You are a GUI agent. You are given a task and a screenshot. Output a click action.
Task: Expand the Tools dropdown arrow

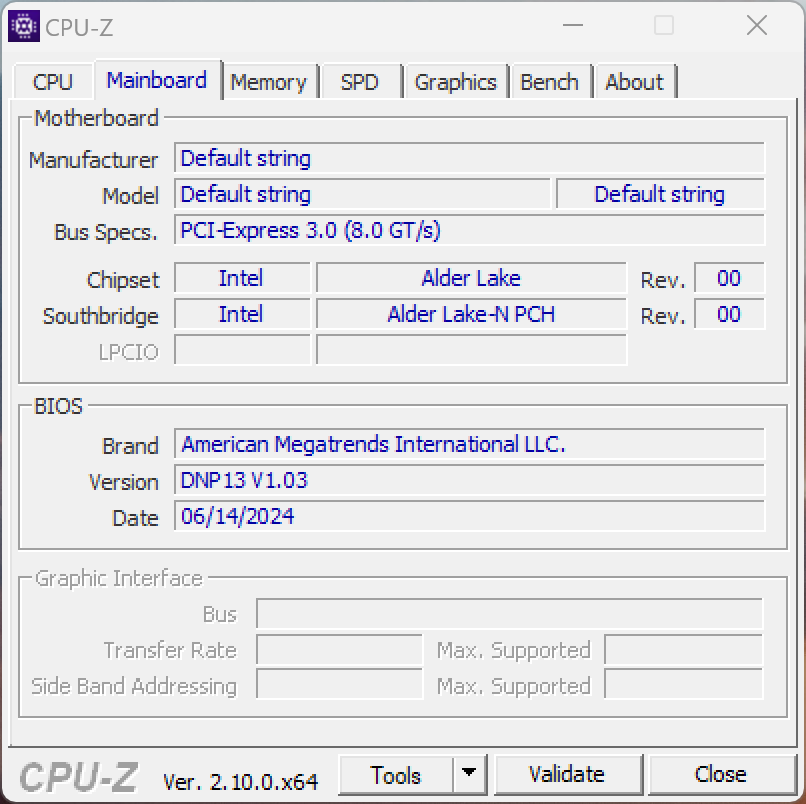click(469, 773)
